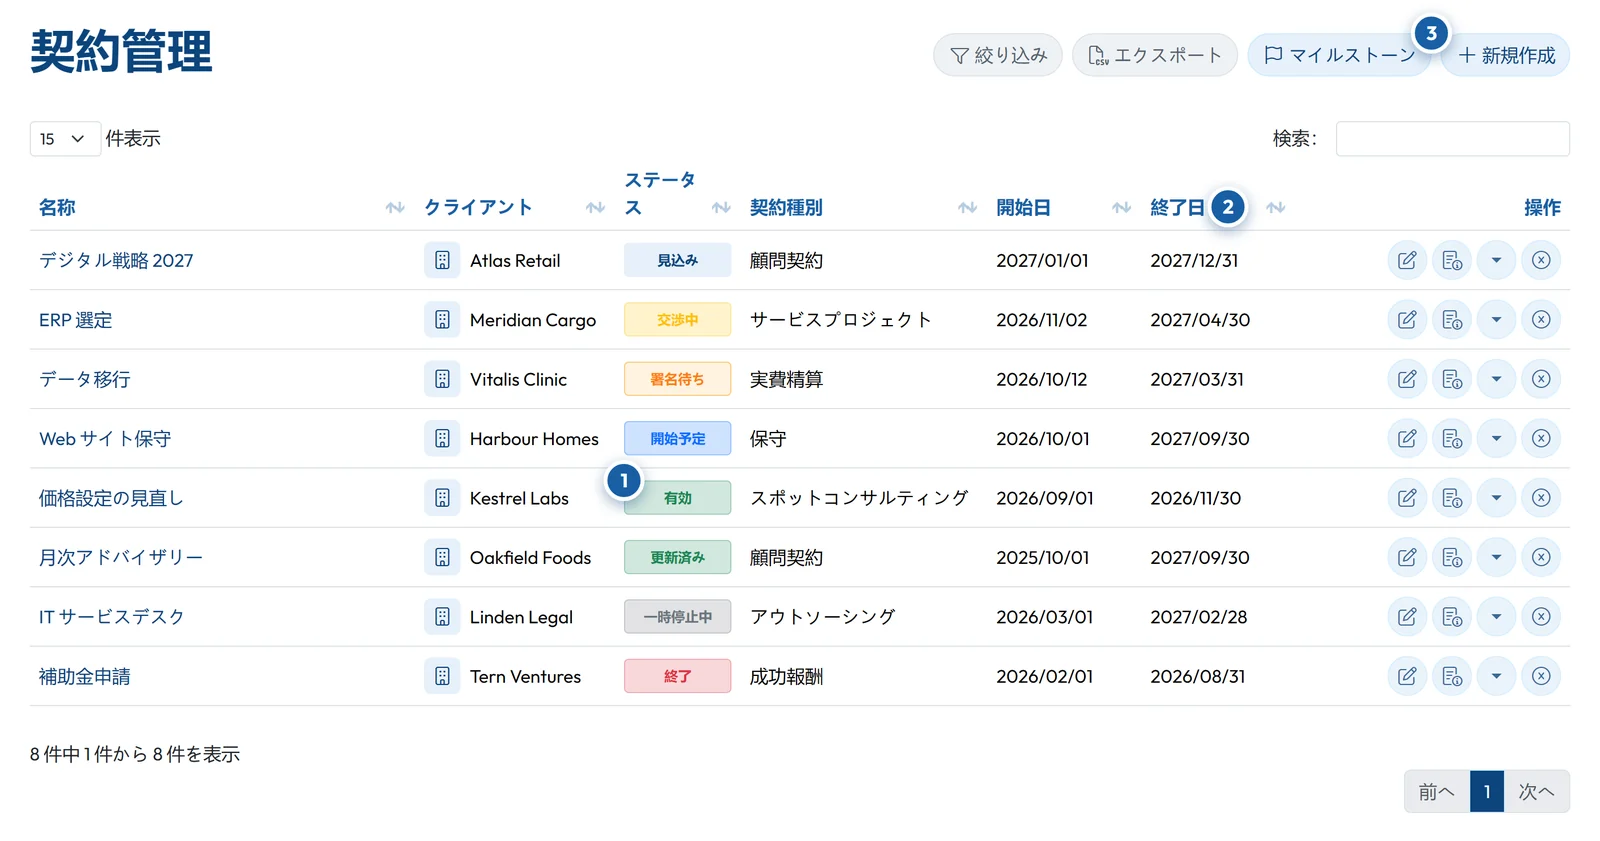The image size is (1600, 841).
Task: Sort by 契約種別 column
Action: (967, 207)
